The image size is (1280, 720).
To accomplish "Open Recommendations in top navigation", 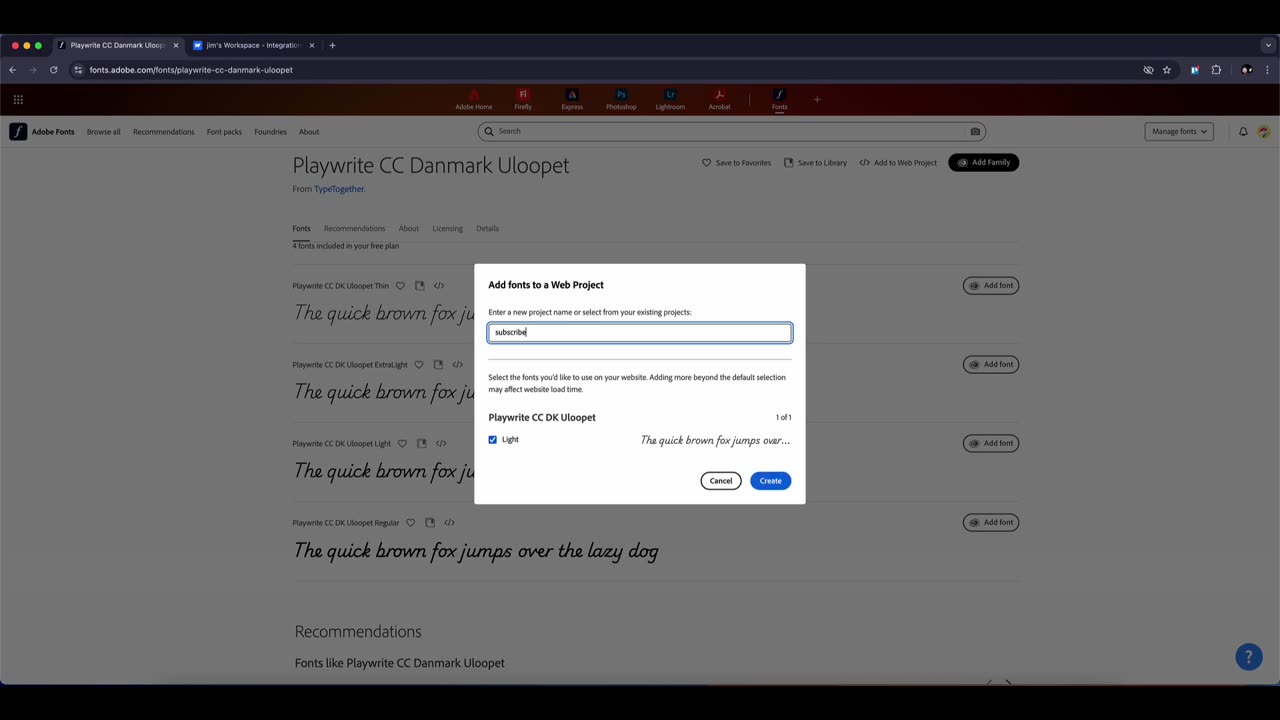I will (x=164, y=132).
